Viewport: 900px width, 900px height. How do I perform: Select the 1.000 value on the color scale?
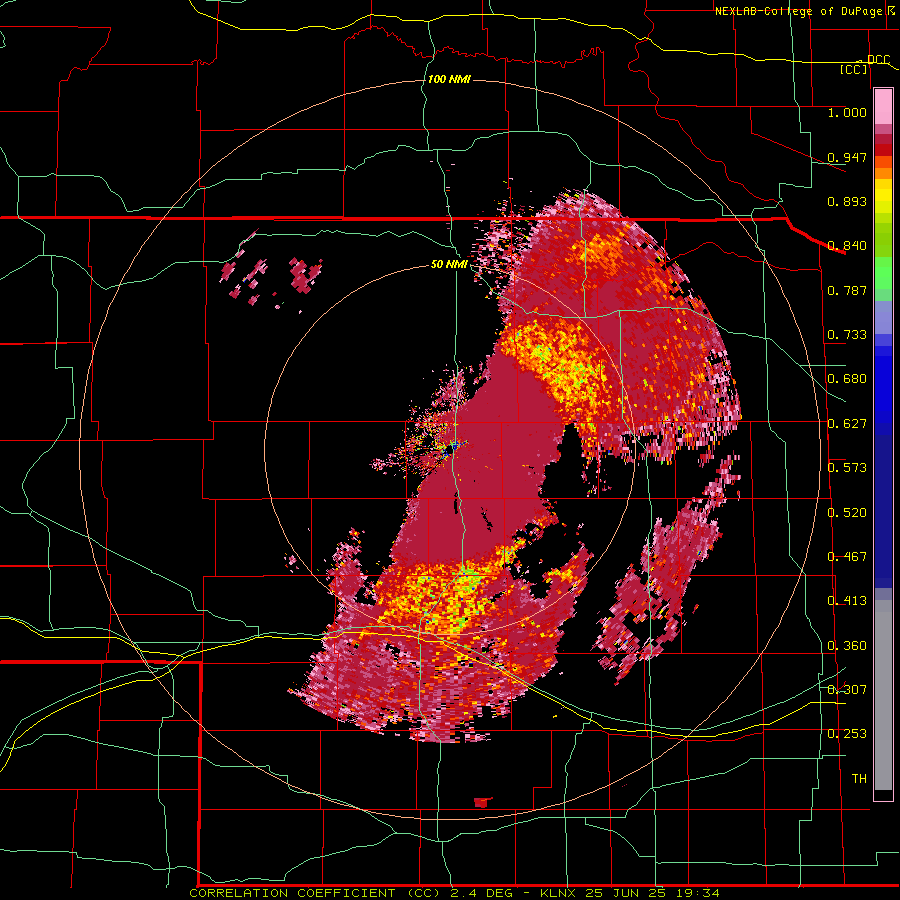(x=847, y=112)
